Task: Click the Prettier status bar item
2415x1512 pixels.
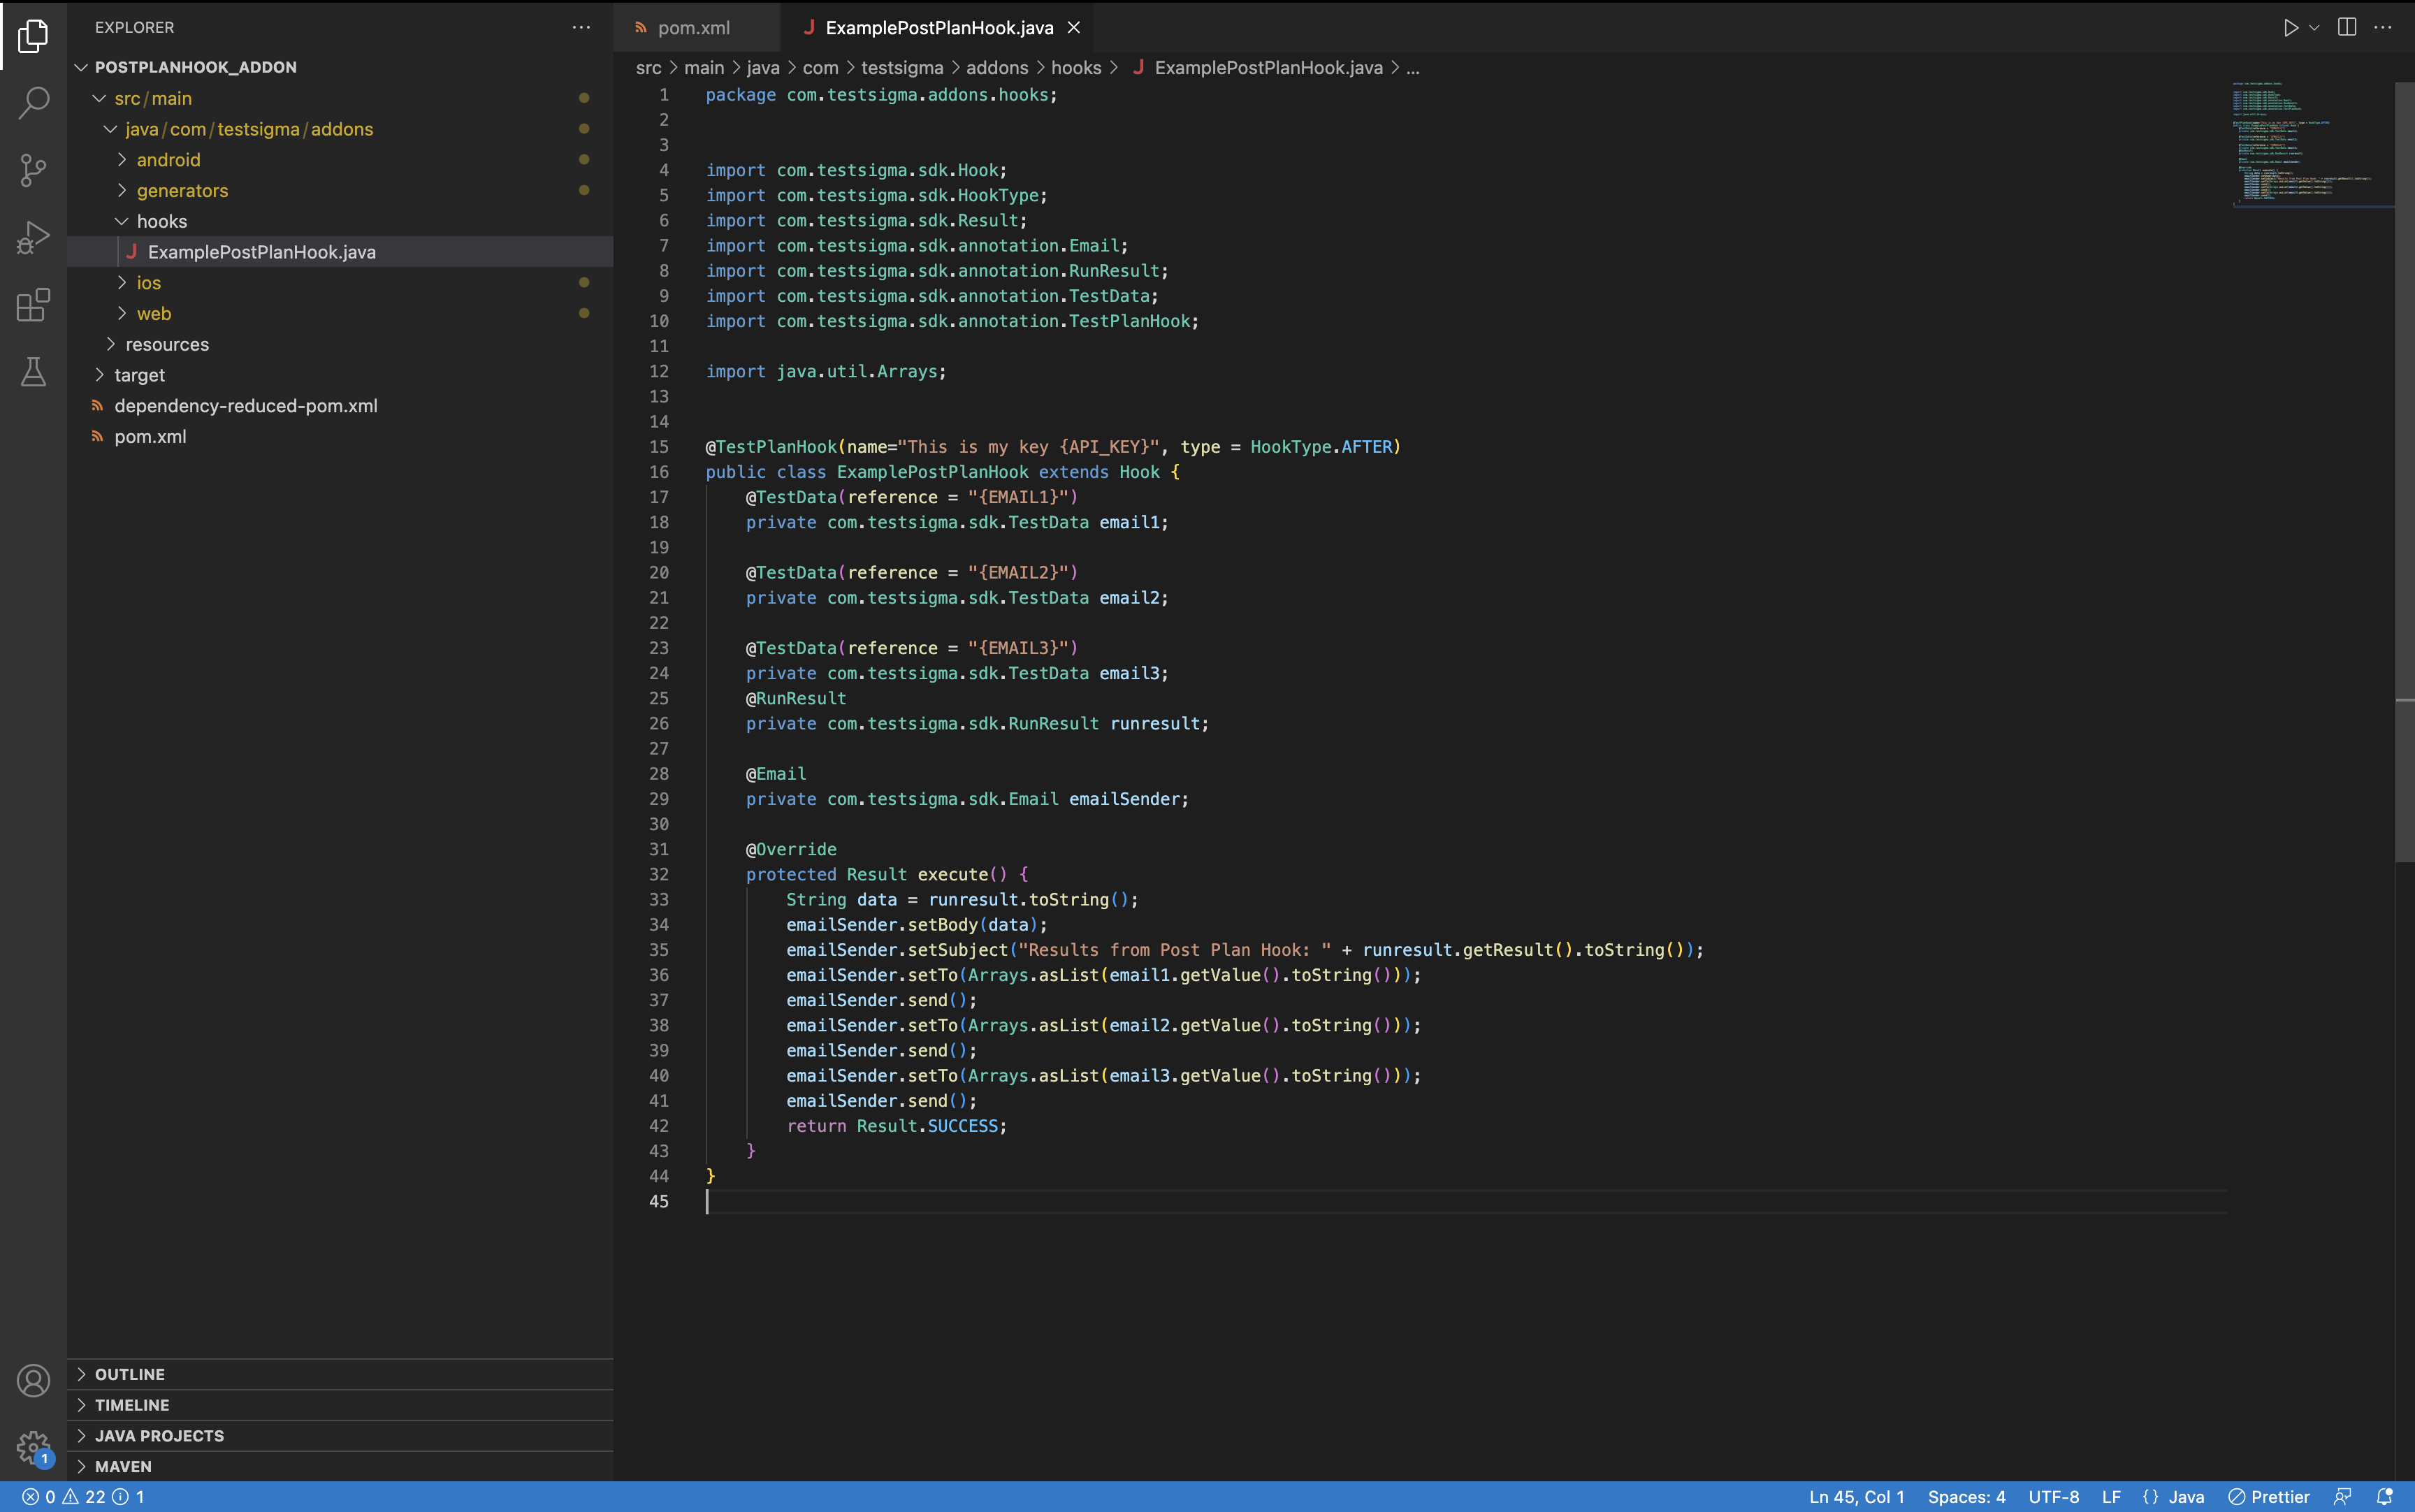Action: [x=2268, y=1497]
